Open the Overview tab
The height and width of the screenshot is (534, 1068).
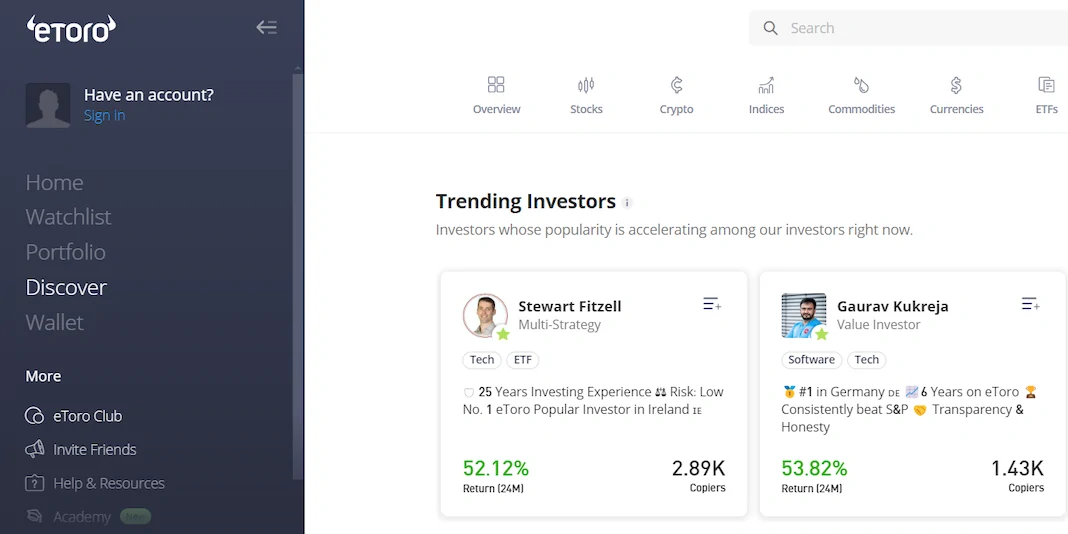tap(496, 96)
